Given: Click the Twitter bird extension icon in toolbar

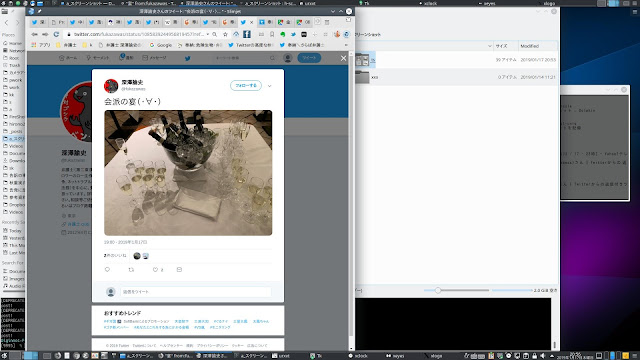Looking at the screenshot, I should (x=293, y=34).
